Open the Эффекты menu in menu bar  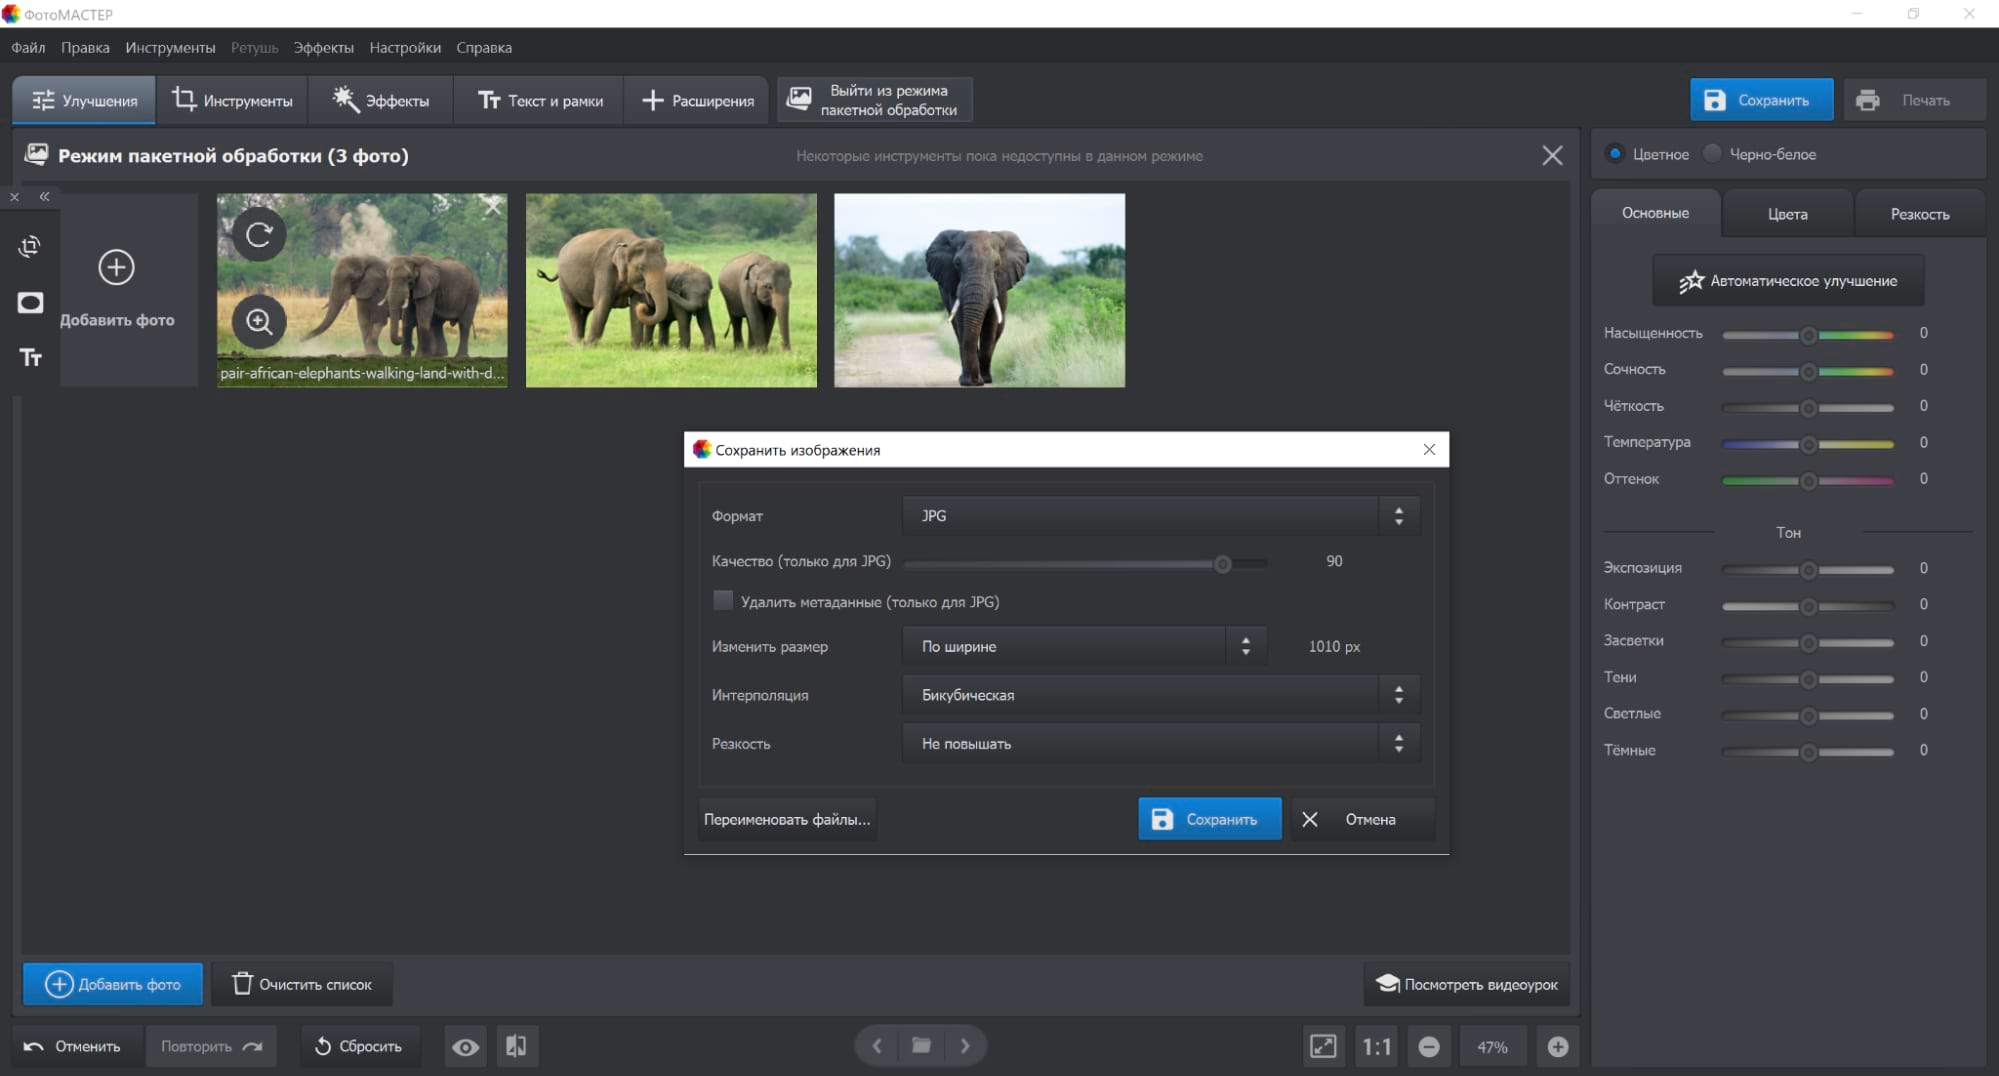323,48
